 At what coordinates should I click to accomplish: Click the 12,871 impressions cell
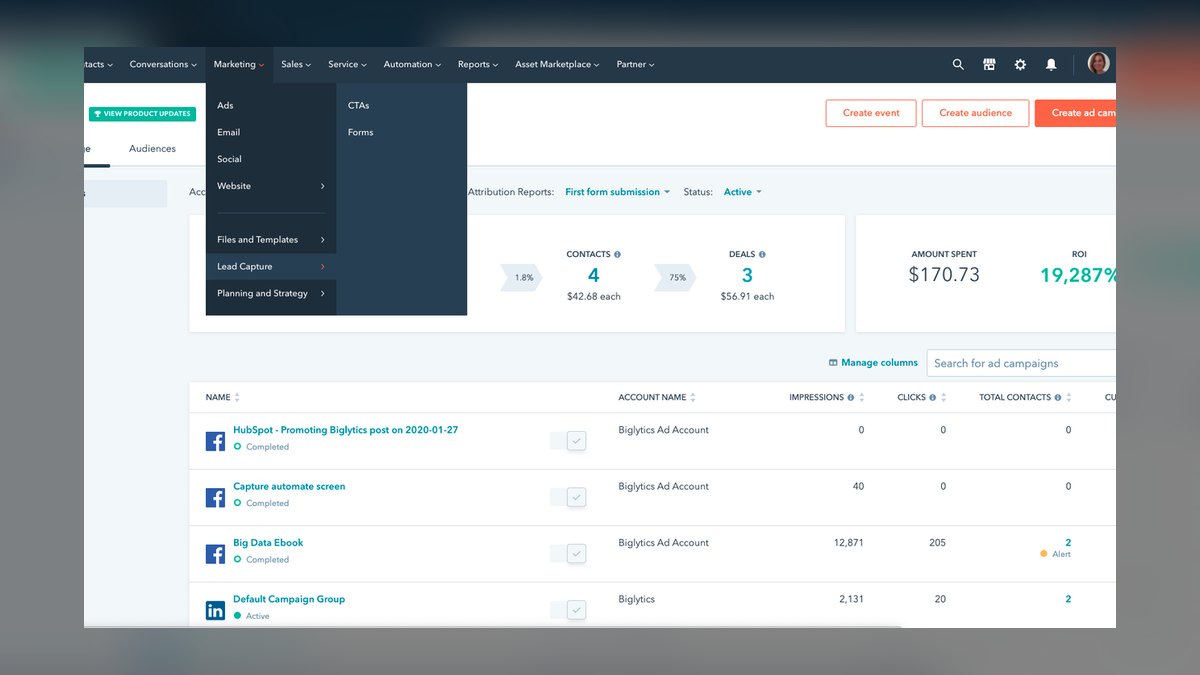click(x=848, y=543)
